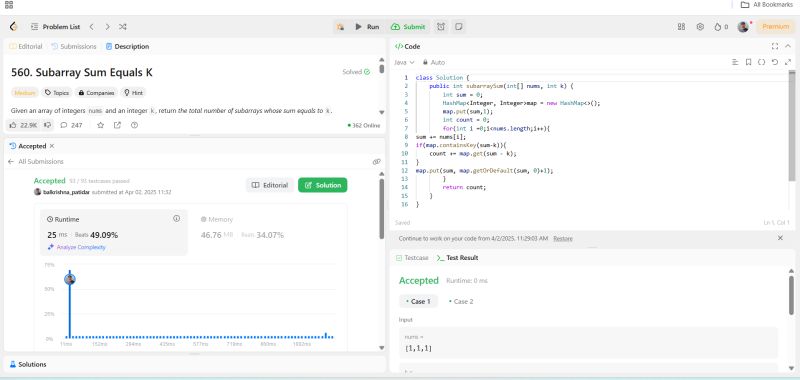Open the layout manager icon
800x380 pixels.
click(x=681, y=27)
